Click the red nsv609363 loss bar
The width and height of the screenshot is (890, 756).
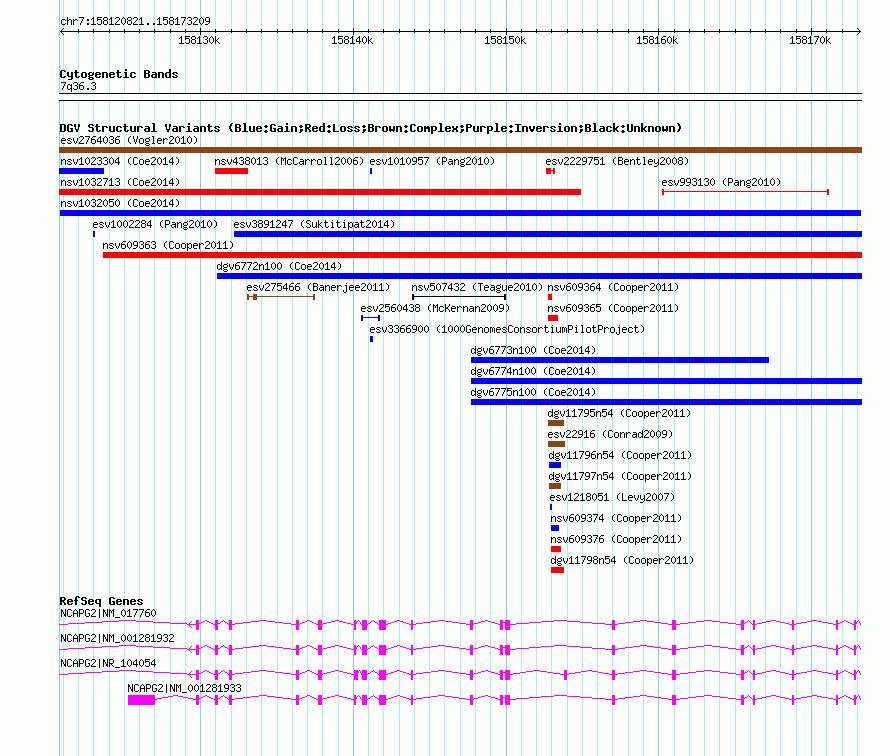[x=482, y=255]
